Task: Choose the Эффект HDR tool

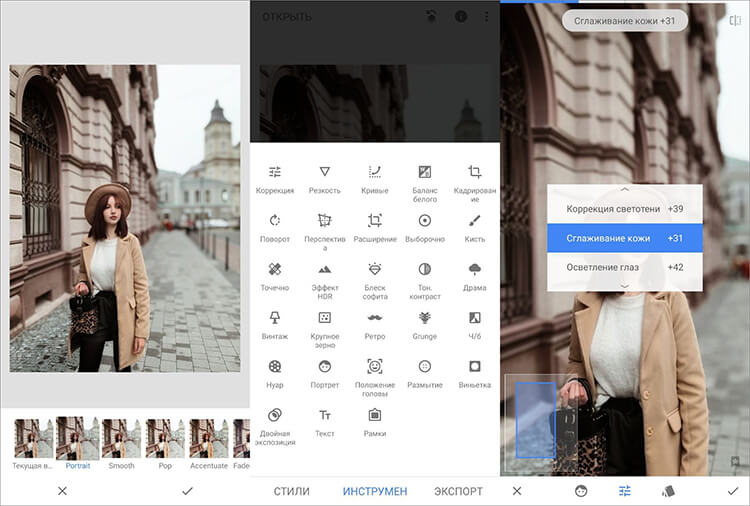Action: click(324, 270)
